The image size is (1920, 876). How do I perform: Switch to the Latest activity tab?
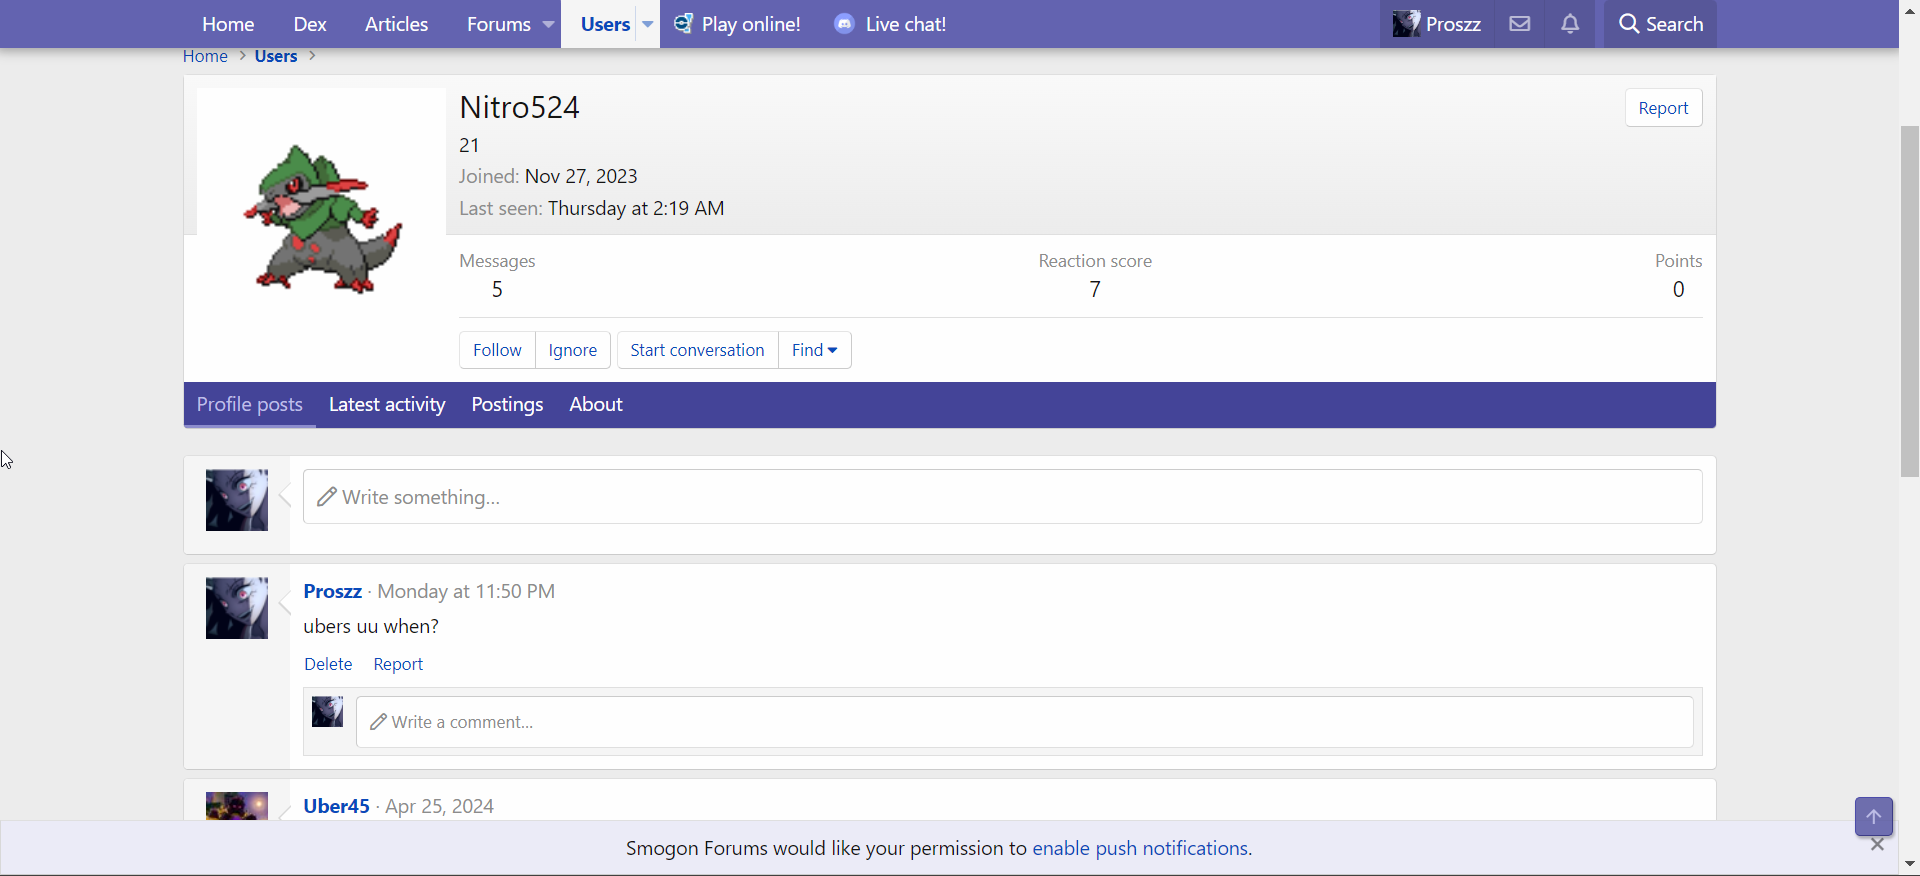point(387,404)
